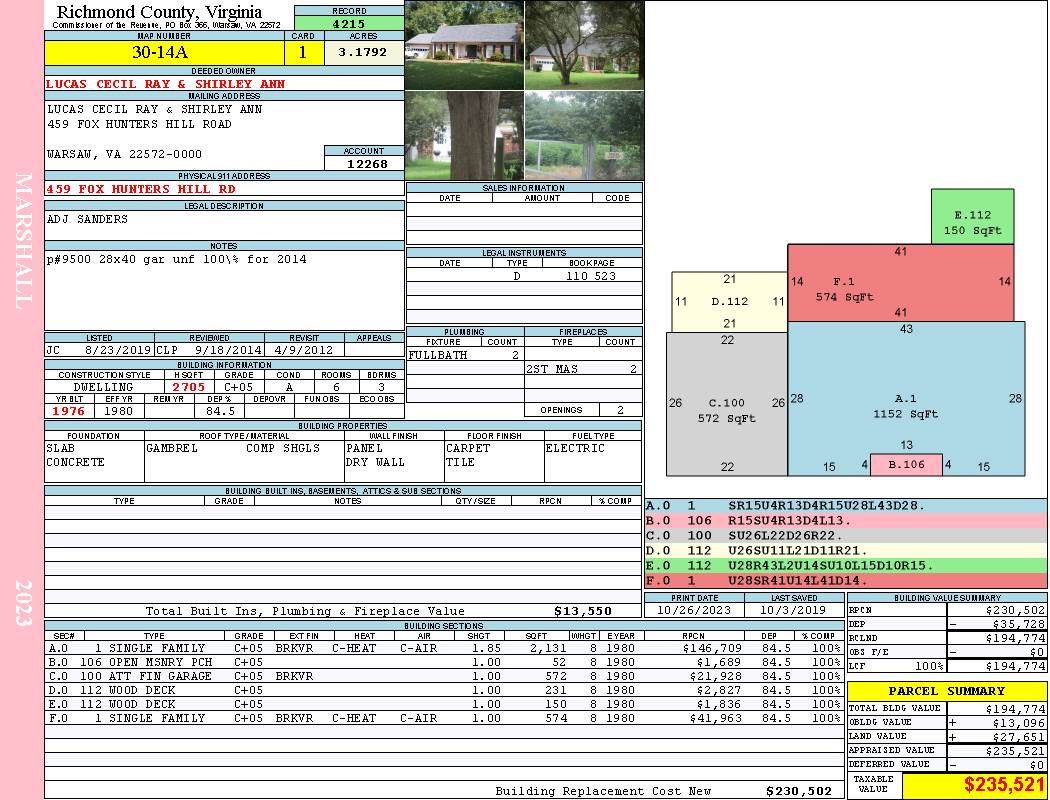Select 2ST MAS fireplace type
This screenshot has width=1050, height=800.
click(x=552, y=369)
